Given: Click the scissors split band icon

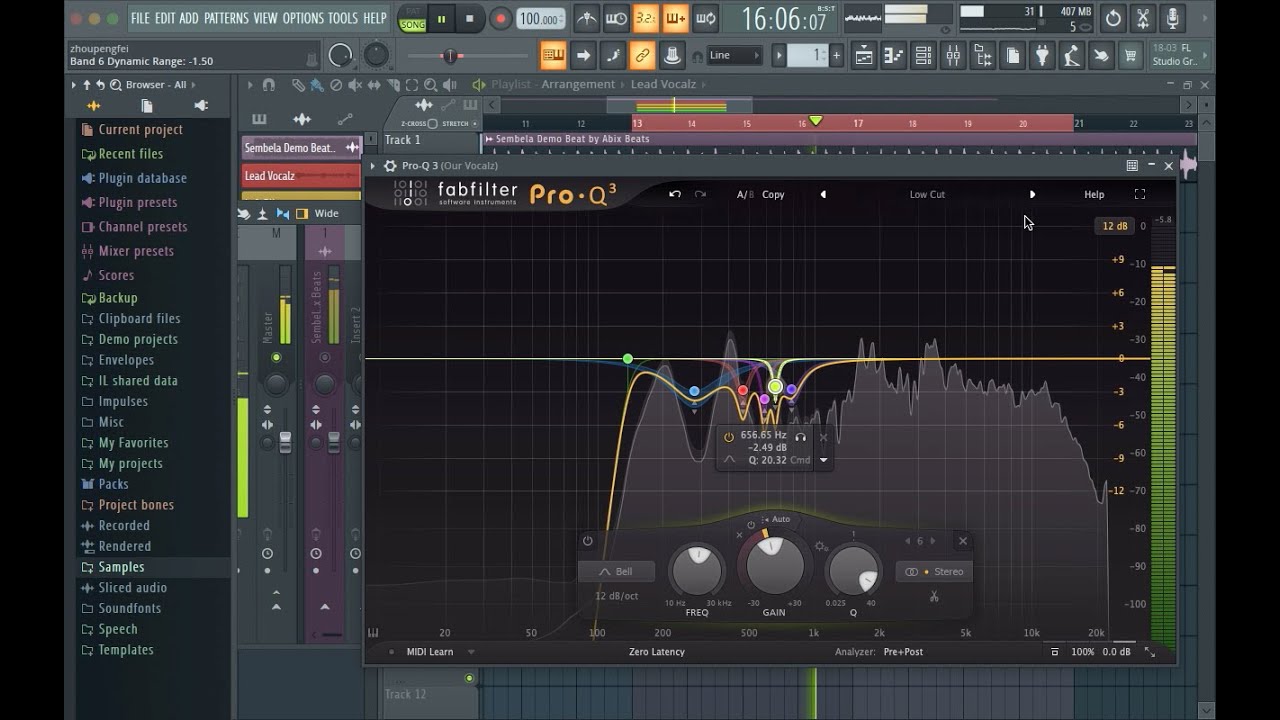Looking at the screenshot, I should (934, 597).
